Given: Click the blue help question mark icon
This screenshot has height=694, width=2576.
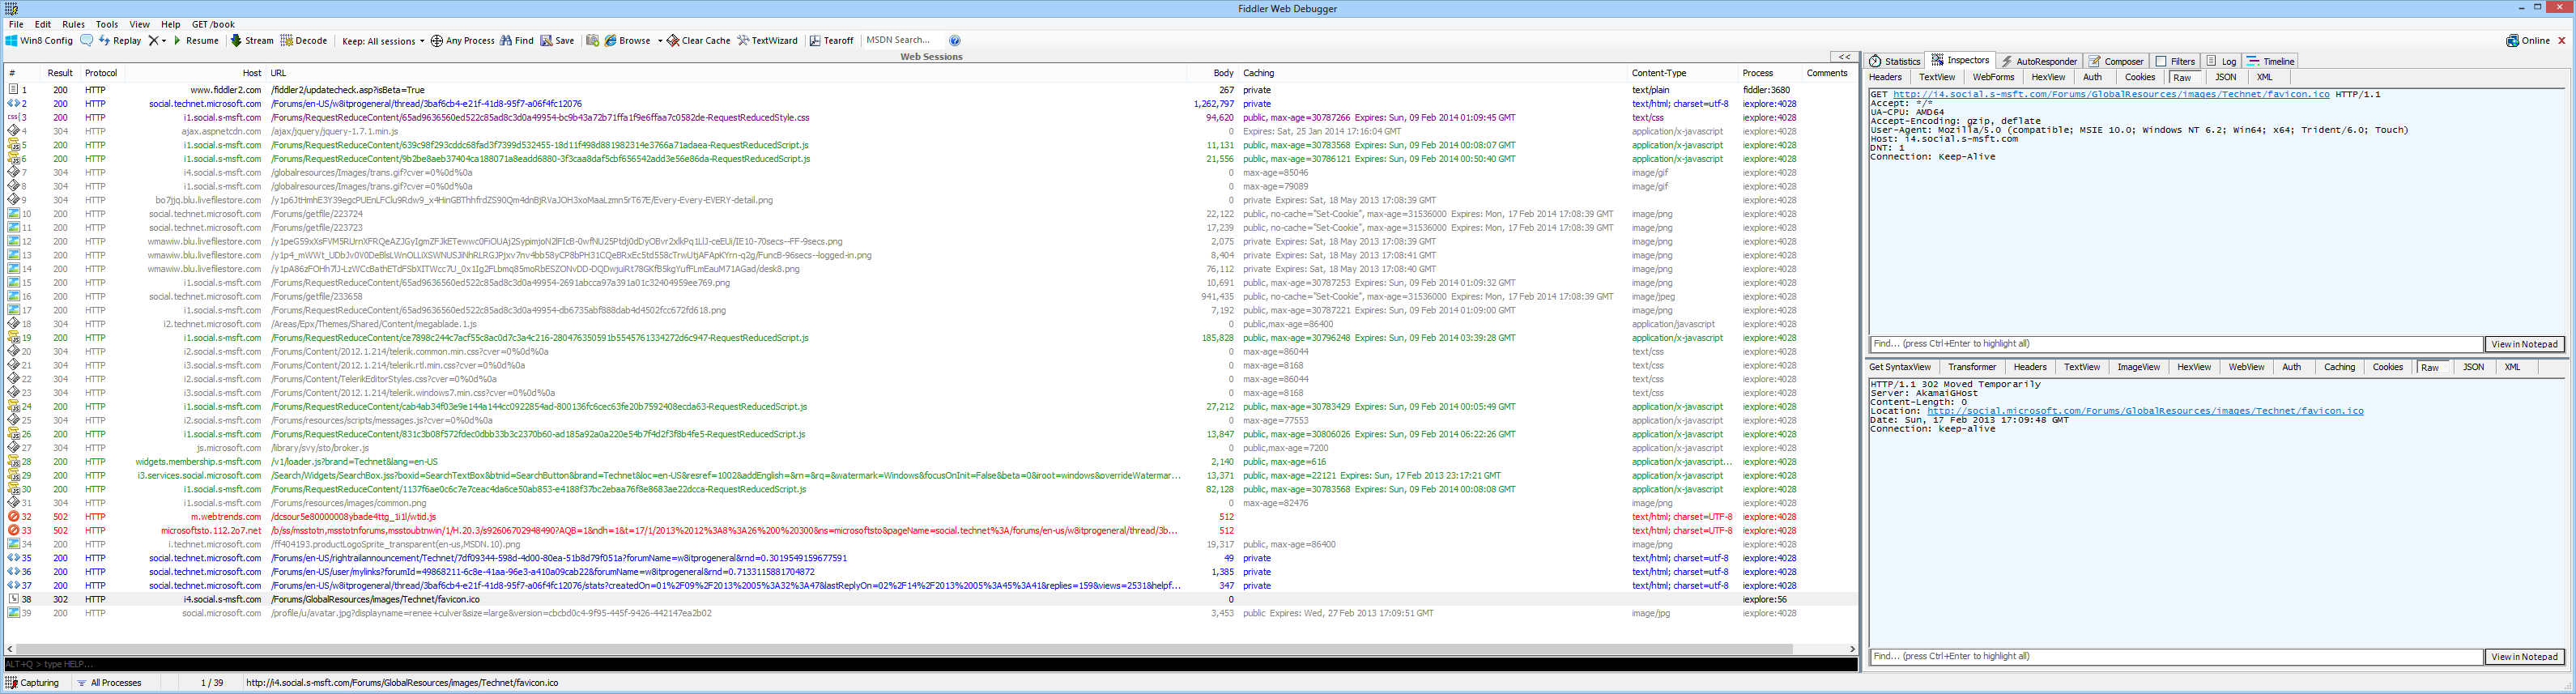Looking at the screenshot, I should 955,41.
